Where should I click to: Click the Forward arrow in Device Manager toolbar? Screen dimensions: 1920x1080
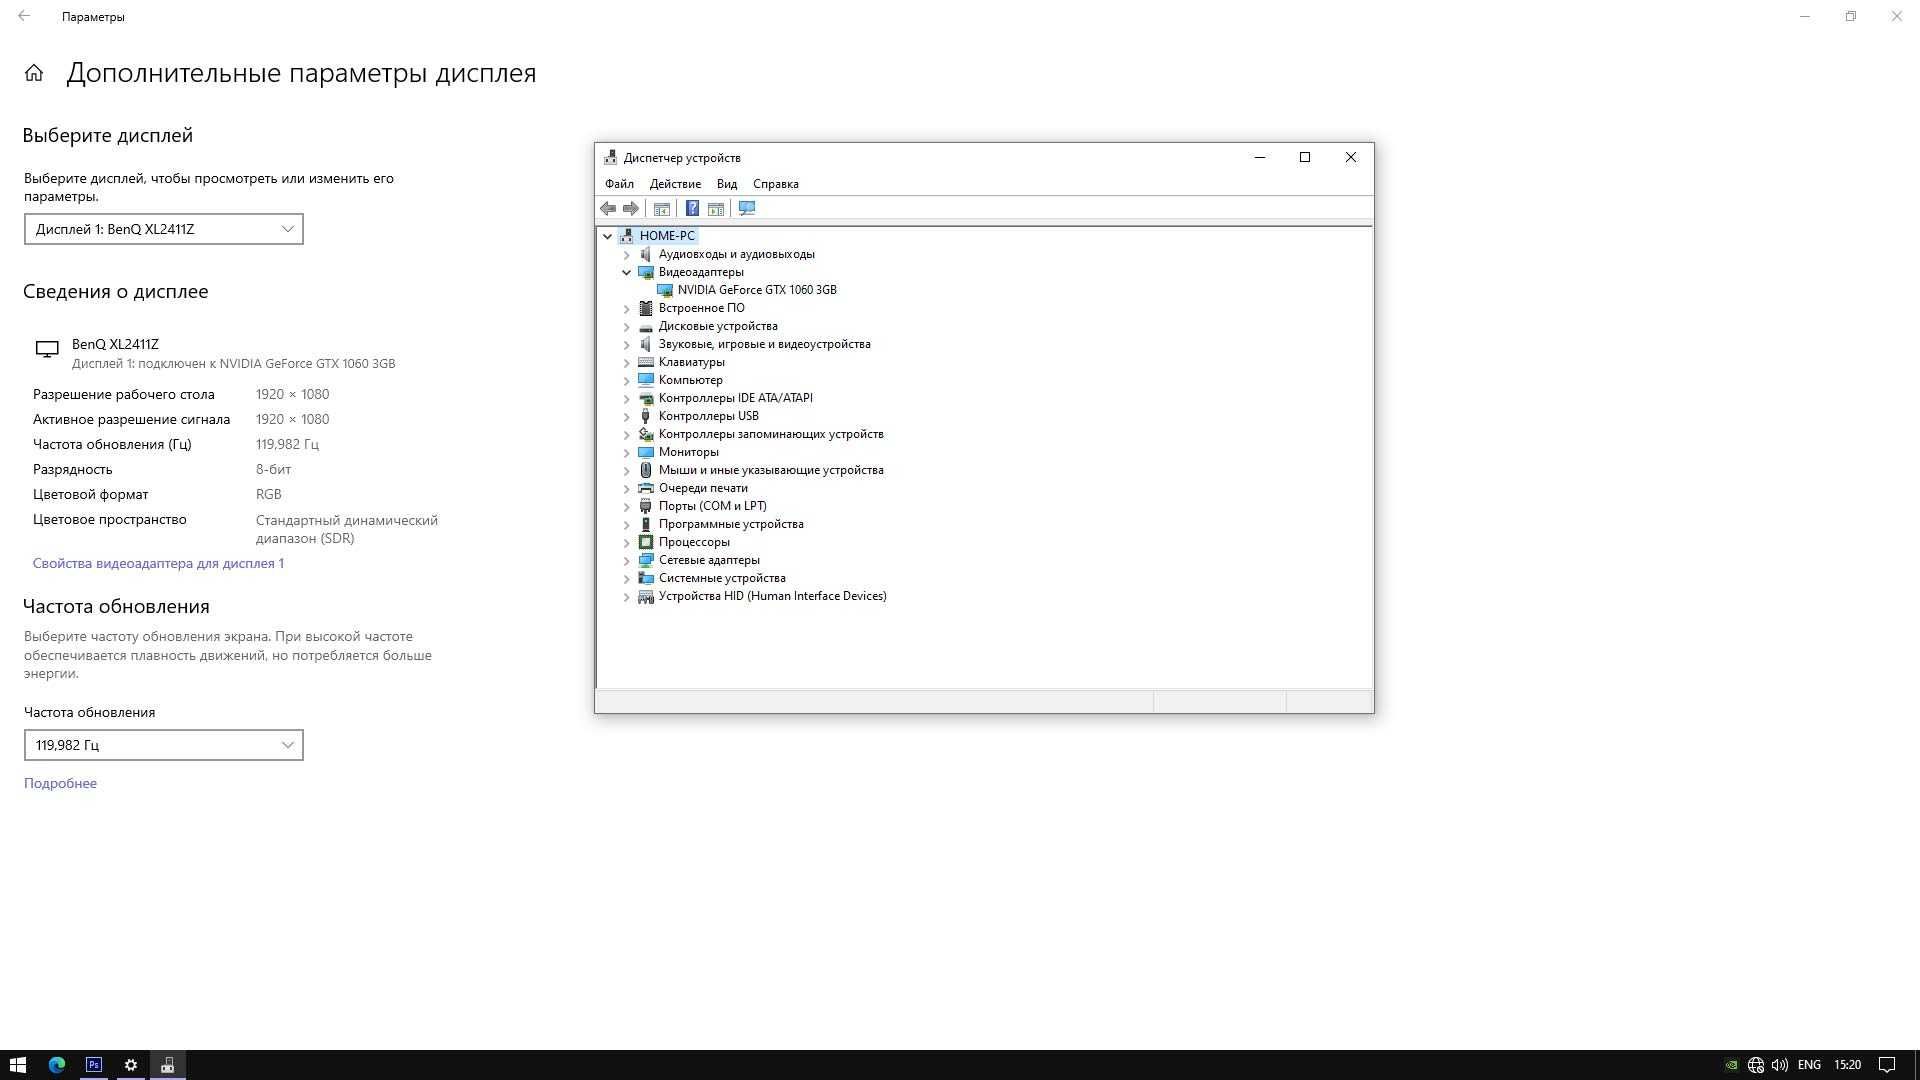pos(630,208)
